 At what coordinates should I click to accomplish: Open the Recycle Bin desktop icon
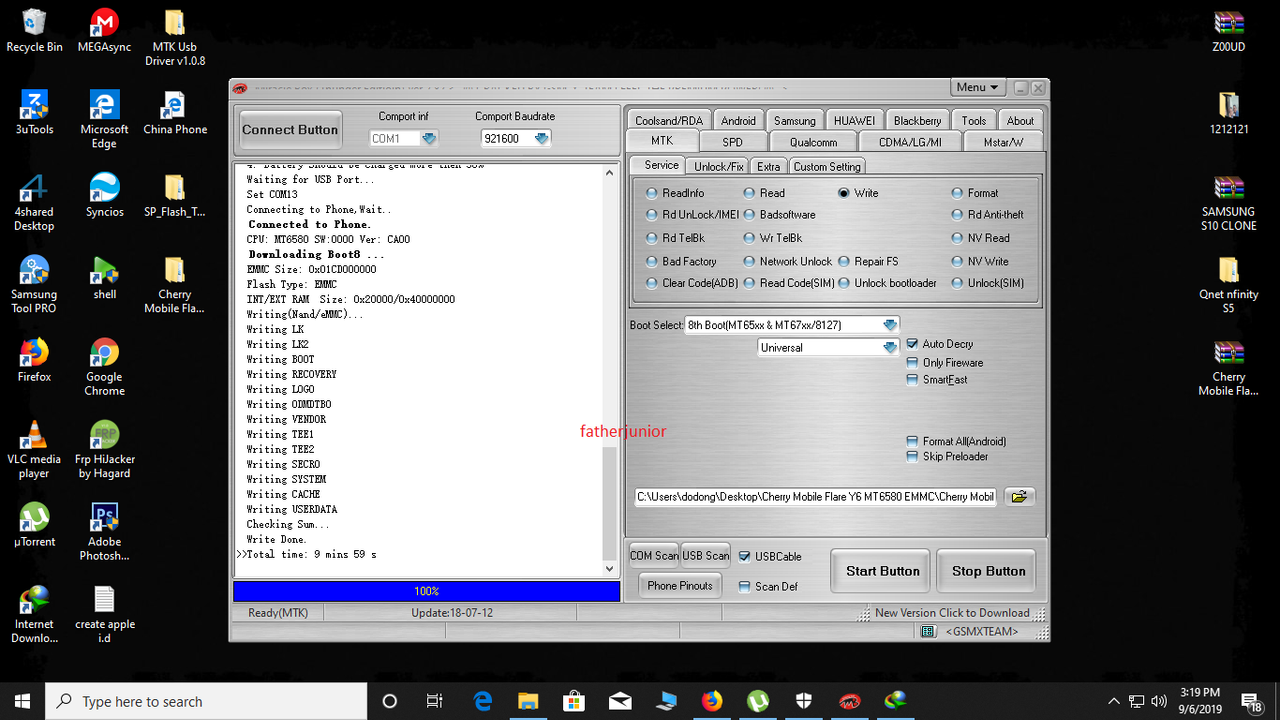(x=34, y=30)
